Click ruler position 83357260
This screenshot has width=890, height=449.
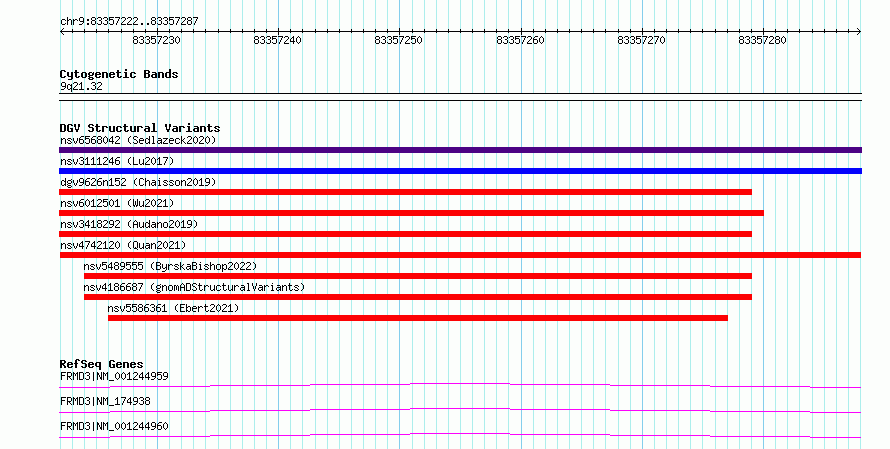click(520, 40)
